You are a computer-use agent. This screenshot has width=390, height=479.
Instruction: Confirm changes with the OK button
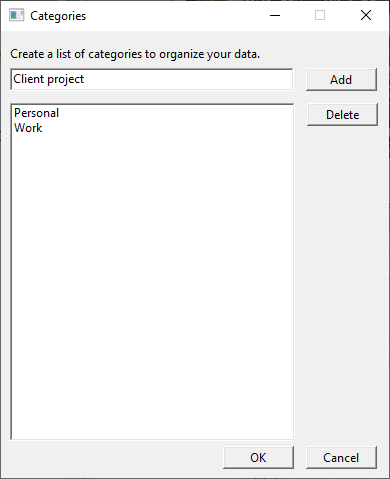click(x=258, y=458)
